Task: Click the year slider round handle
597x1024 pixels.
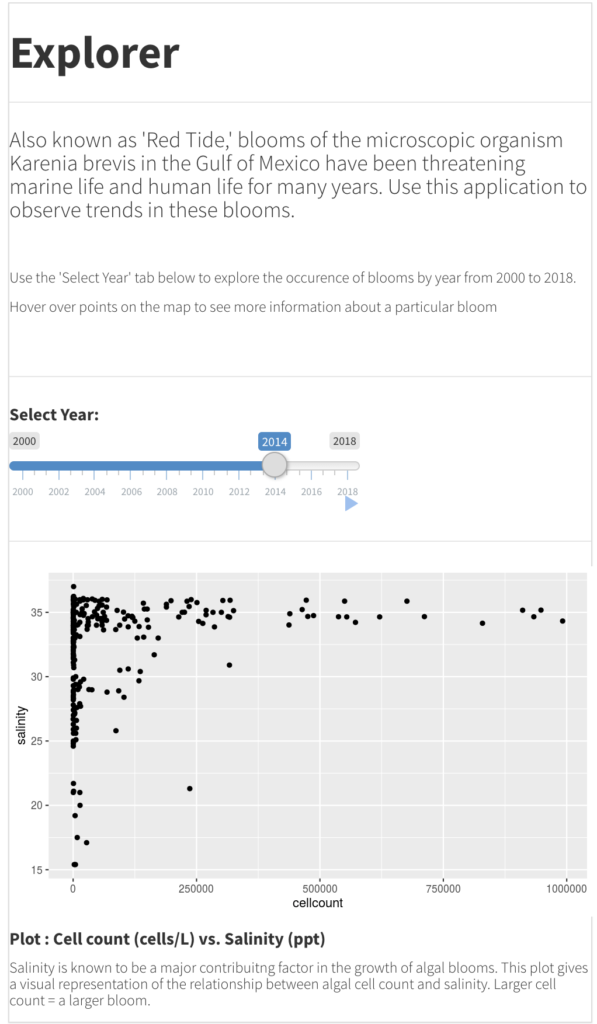Action: [274, 465]
